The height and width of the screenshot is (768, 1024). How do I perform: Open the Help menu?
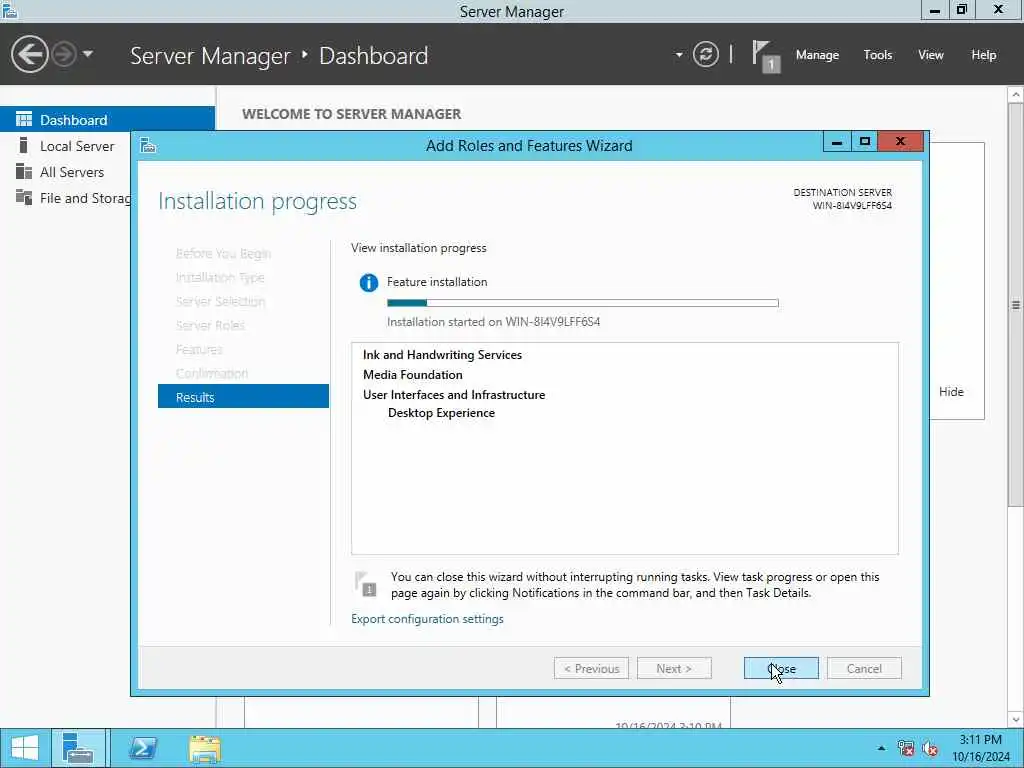coord(984,55)
